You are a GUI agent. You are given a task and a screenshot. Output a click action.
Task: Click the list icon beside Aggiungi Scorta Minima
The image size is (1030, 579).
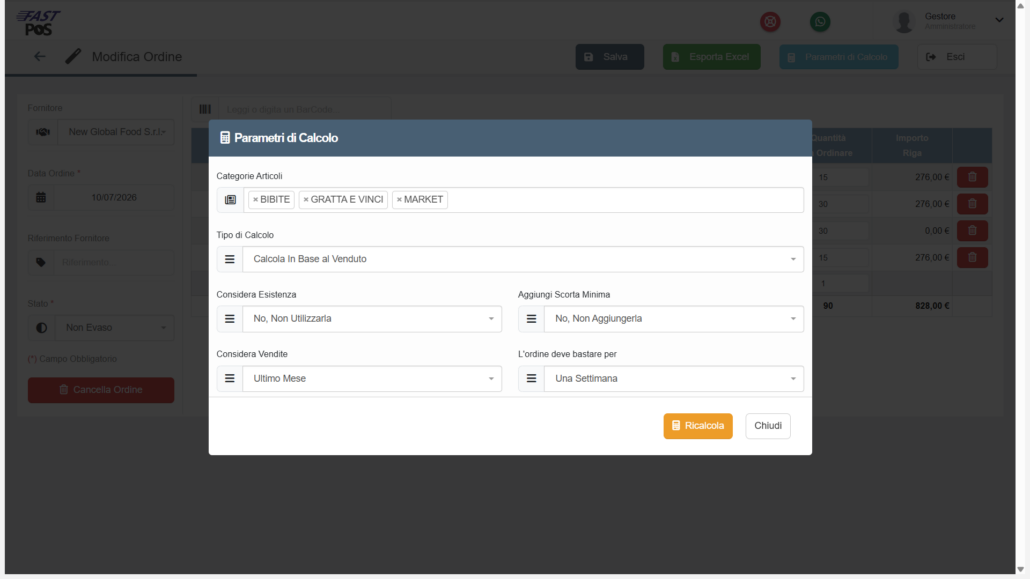[x=531, y=319]
